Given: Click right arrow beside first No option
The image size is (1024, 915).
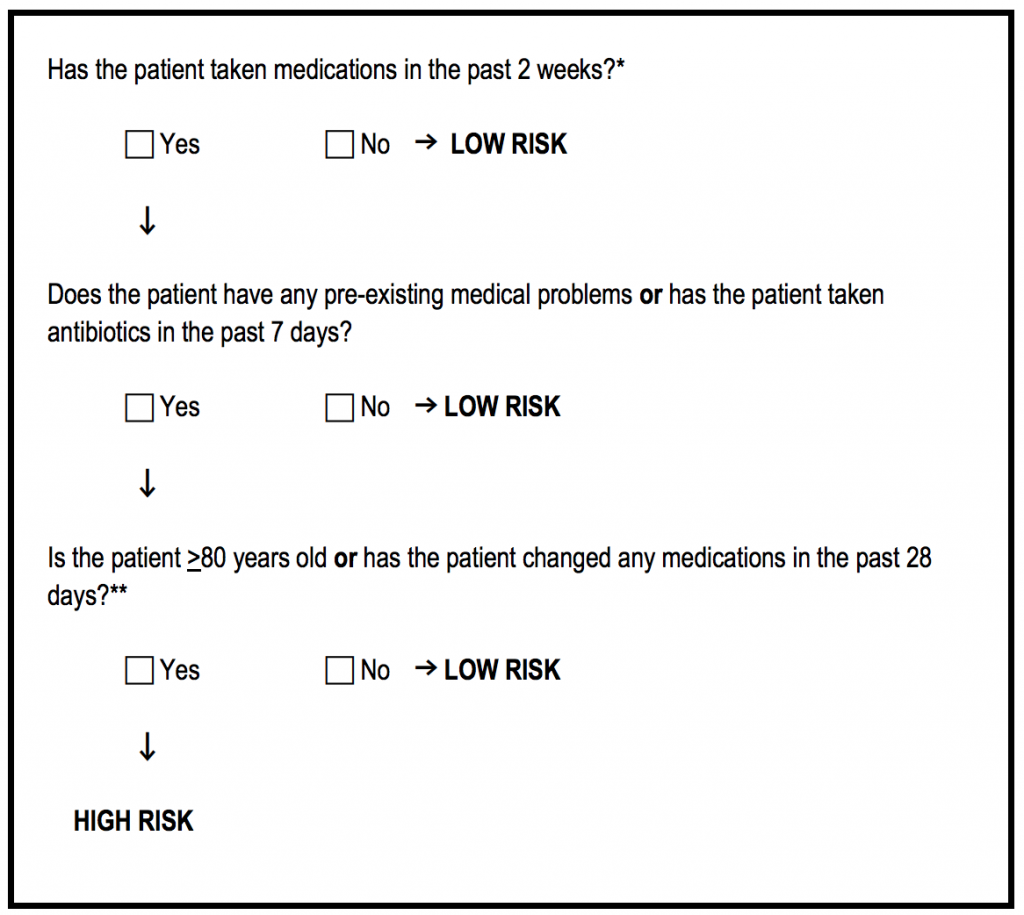Looking at the screenshot, I should pos(426,142).
